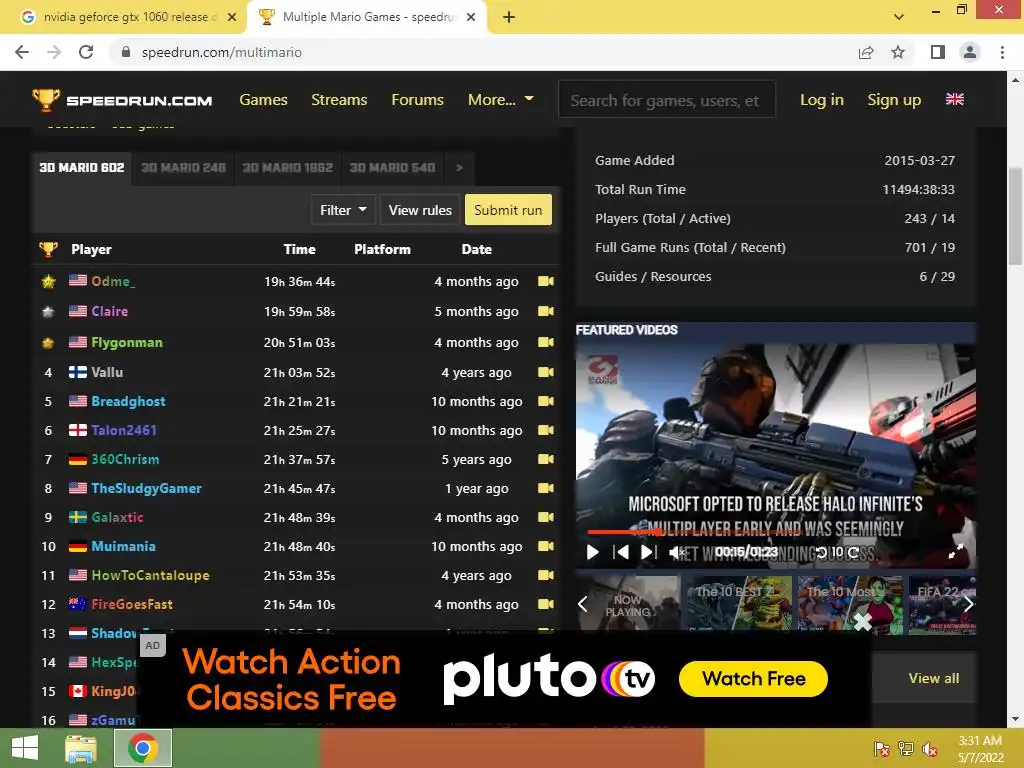Select the 3D Mario 246 tab

tap(184, 168)
